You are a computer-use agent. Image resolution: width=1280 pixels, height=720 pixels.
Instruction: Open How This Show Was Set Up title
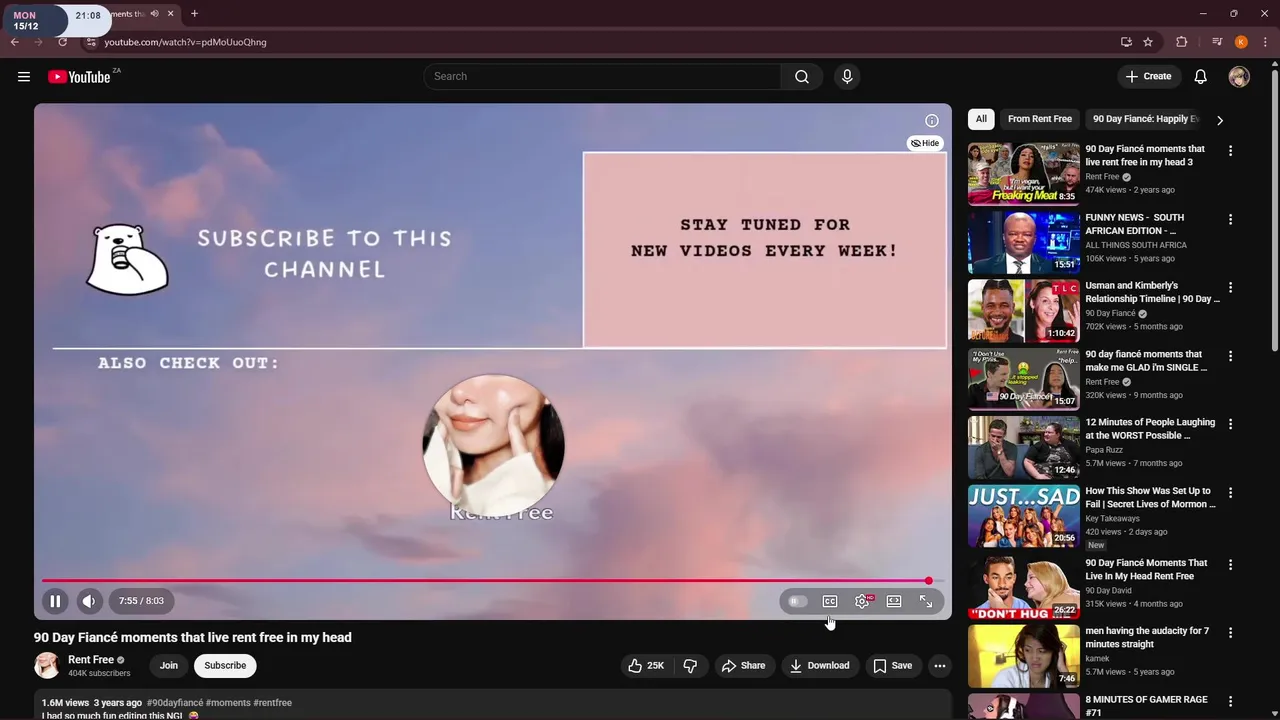tap(1150, 498)
